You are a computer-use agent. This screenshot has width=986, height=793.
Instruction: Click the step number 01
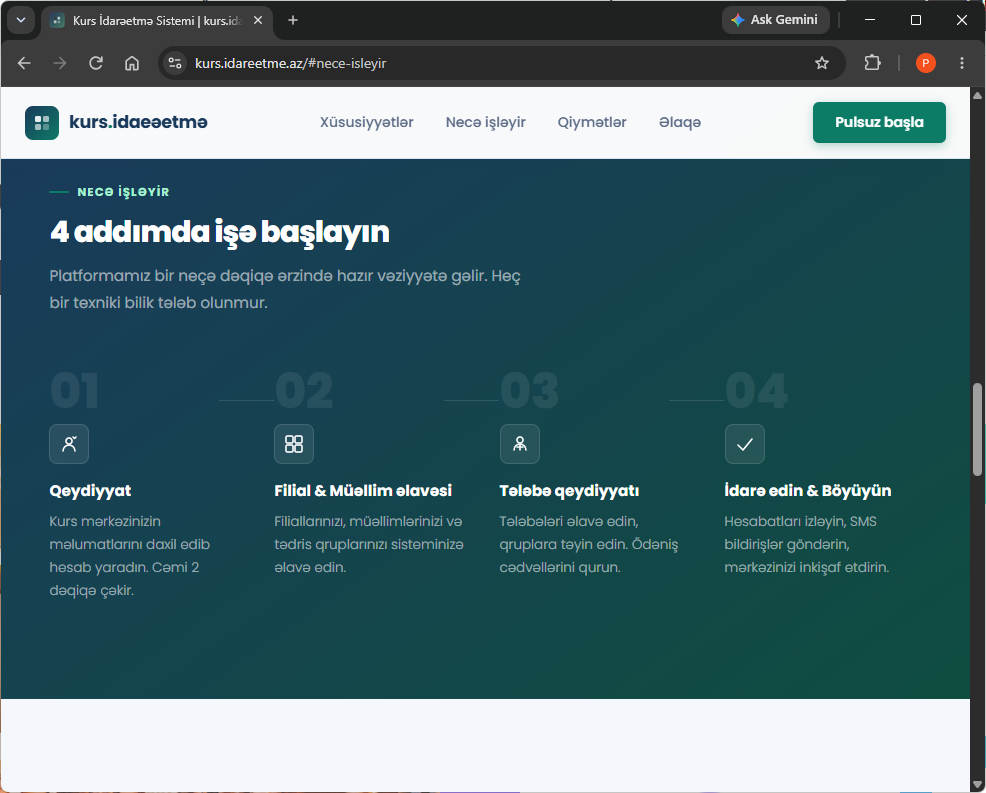point(74,391)
